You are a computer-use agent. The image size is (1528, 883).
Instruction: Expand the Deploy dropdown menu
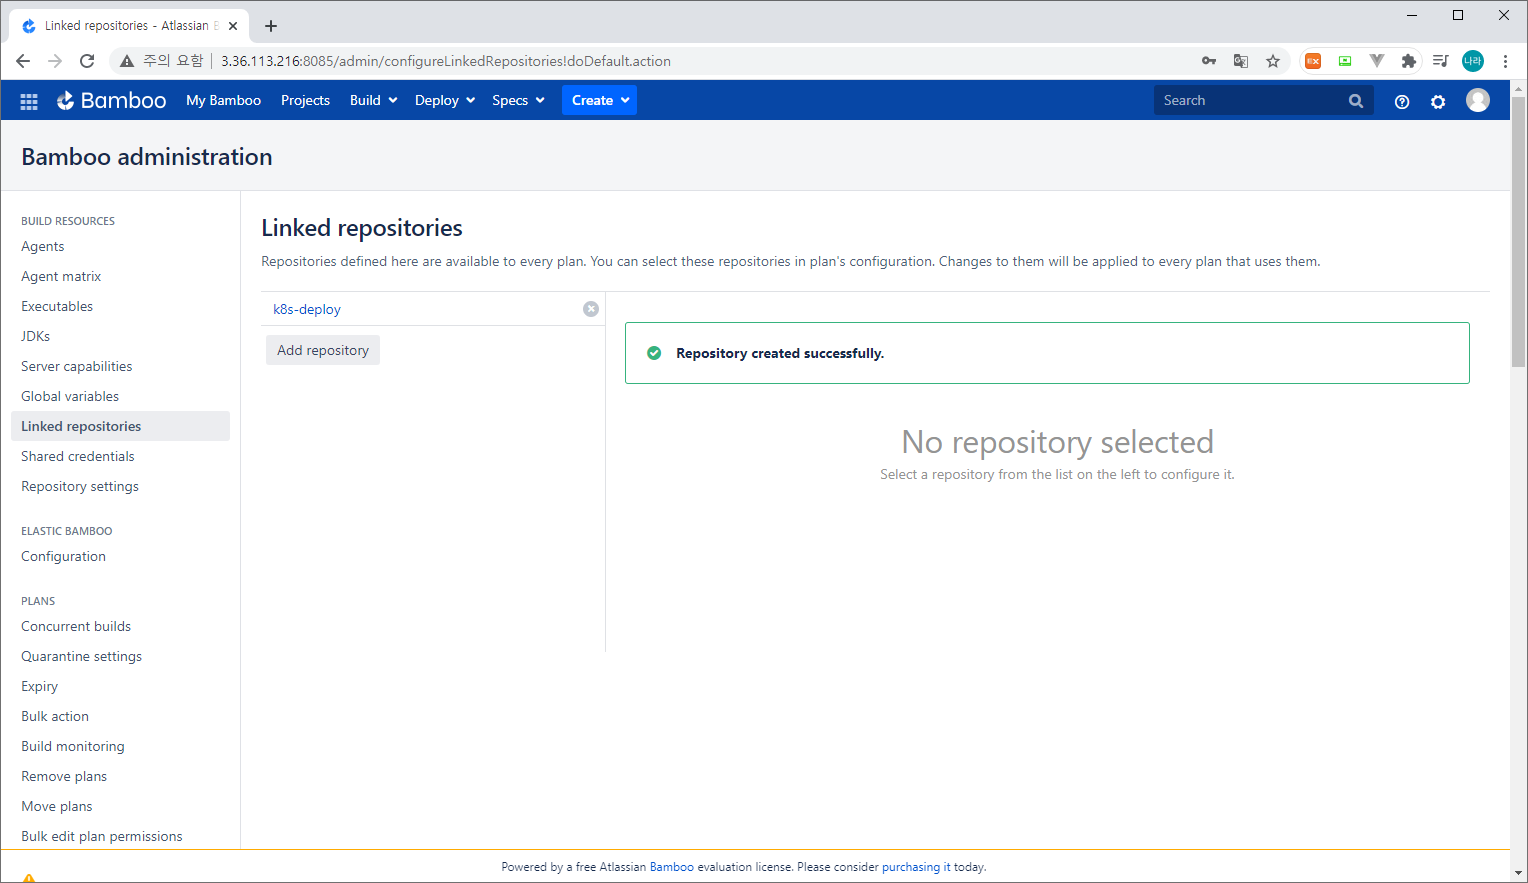click(x=445, y=100)
